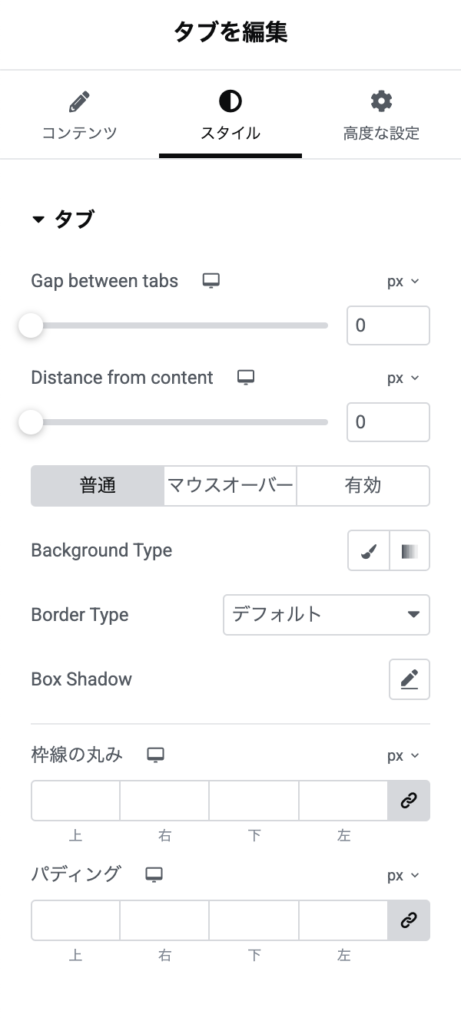Click responsive monitor icon beside Gap between tabs
Image resolution: width=461 pixels, height=1024 pixels.
[211, 281]
